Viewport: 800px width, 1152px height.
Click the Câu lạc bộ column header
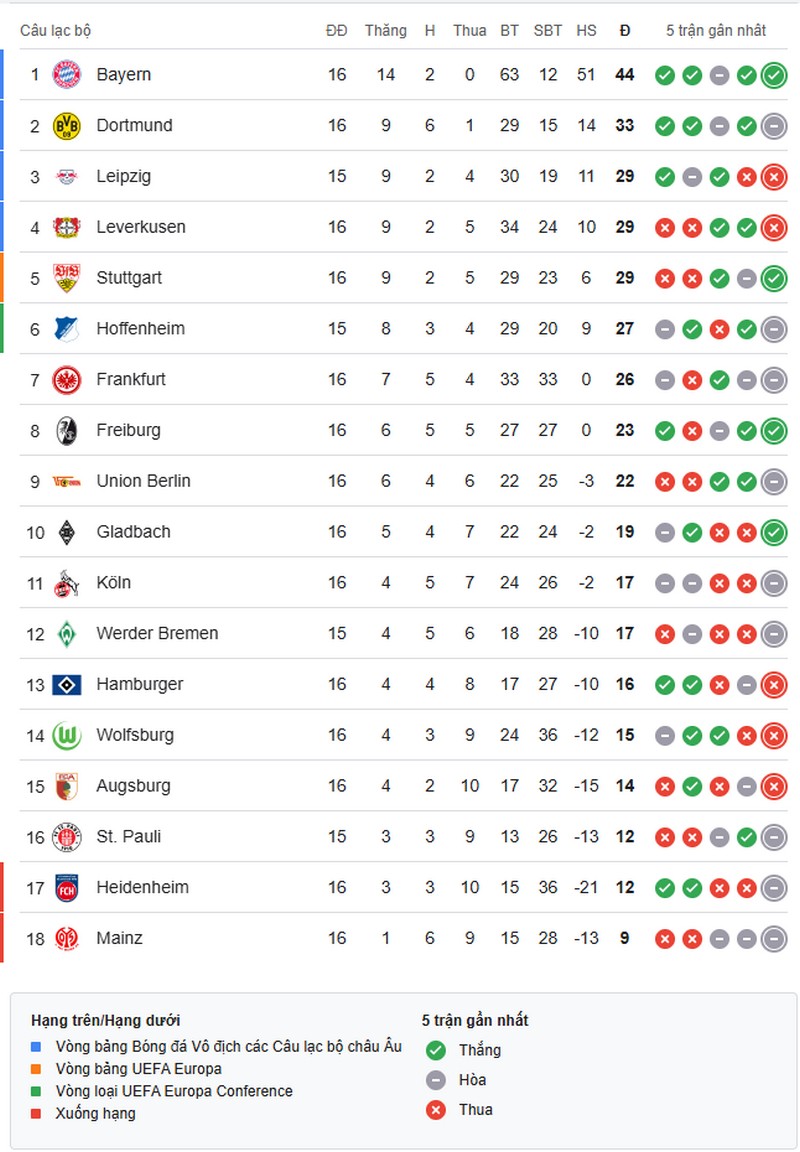pyautogui.click(x=55, y=31)
